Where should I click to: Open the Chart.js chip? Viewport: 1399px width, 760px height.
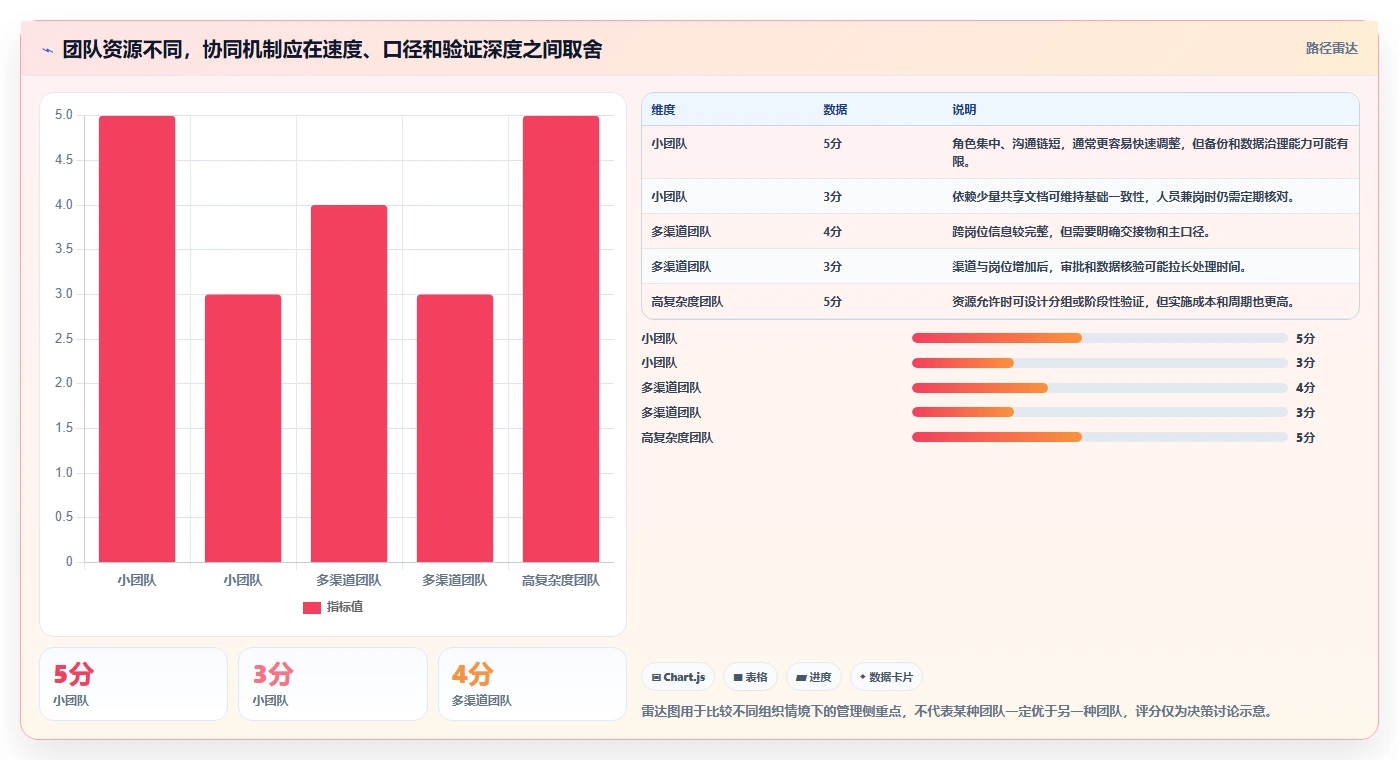pyautogui.click(x=678, y=677)
